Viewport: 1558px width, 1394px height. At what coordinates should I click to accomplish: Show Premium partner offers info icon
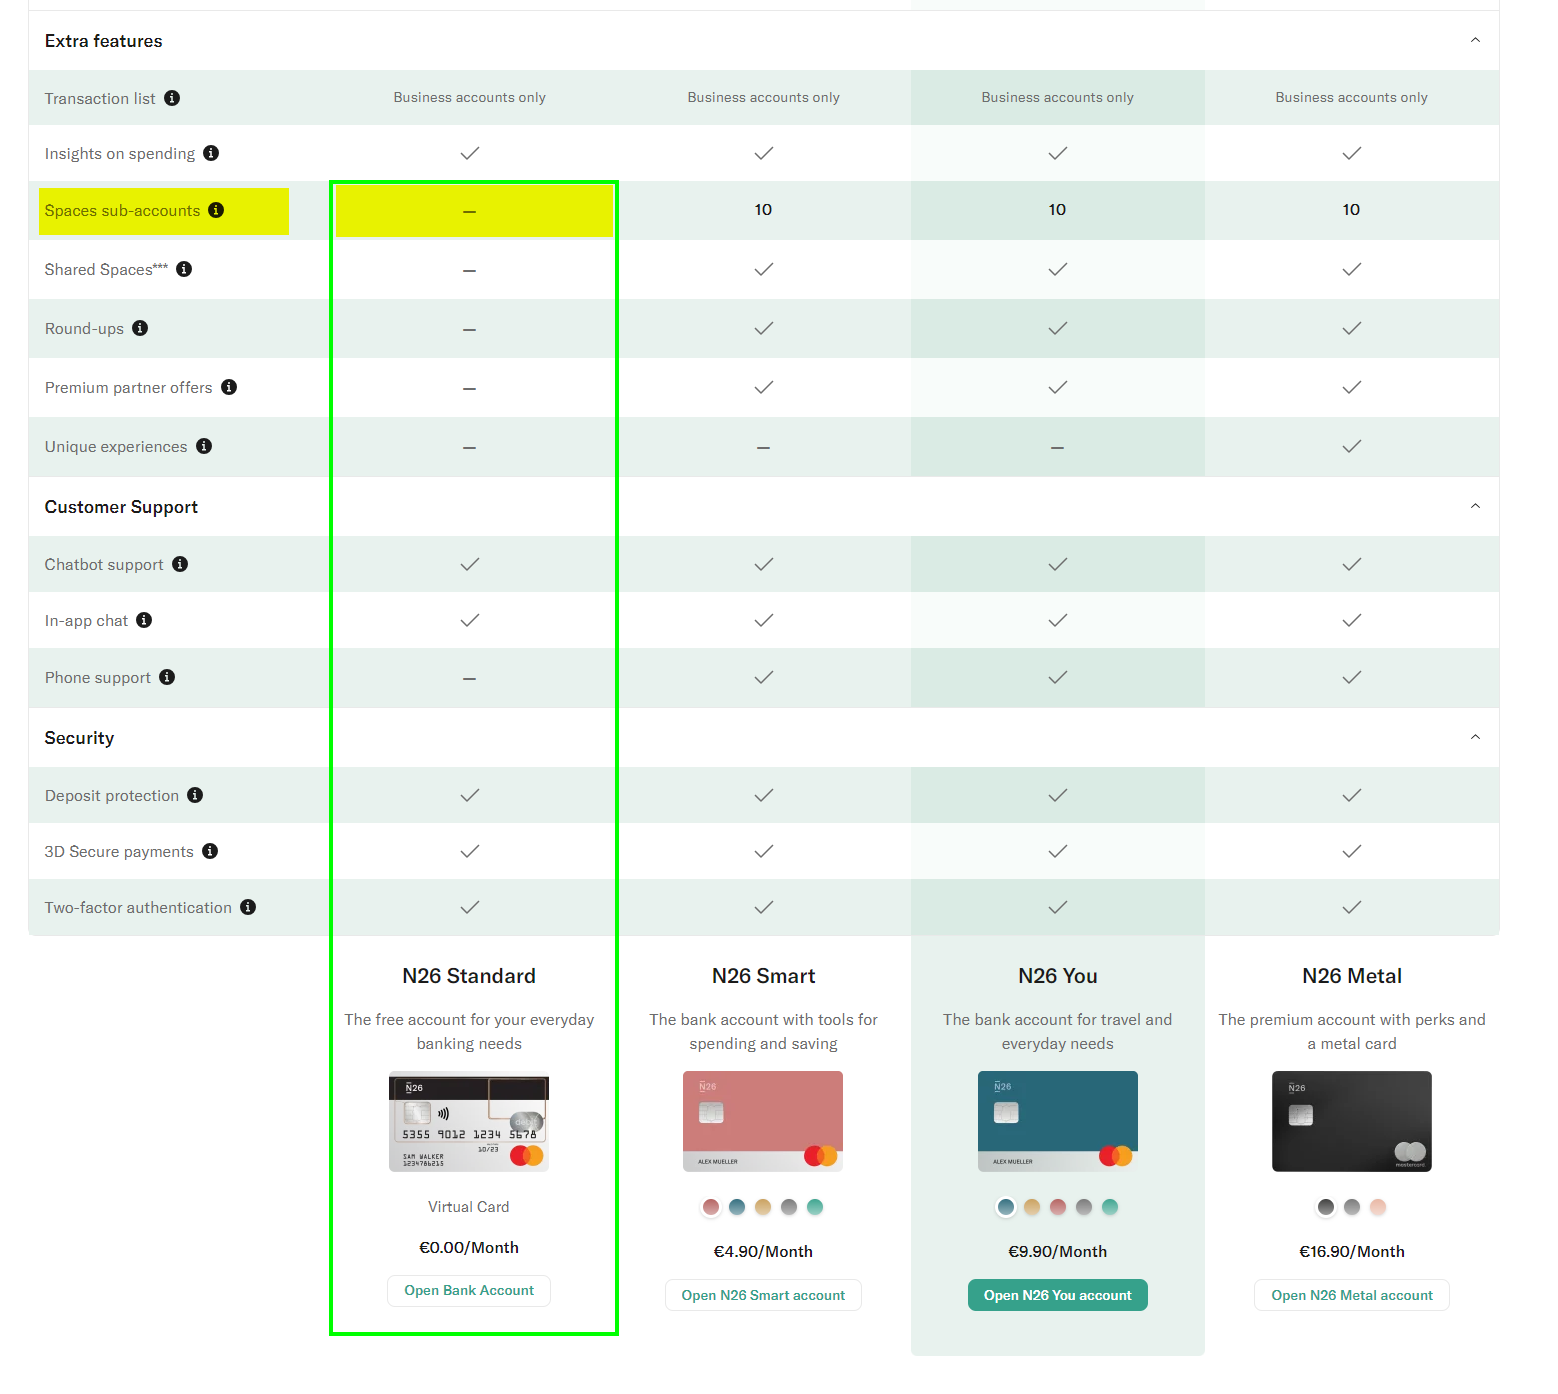pos(229,387)
